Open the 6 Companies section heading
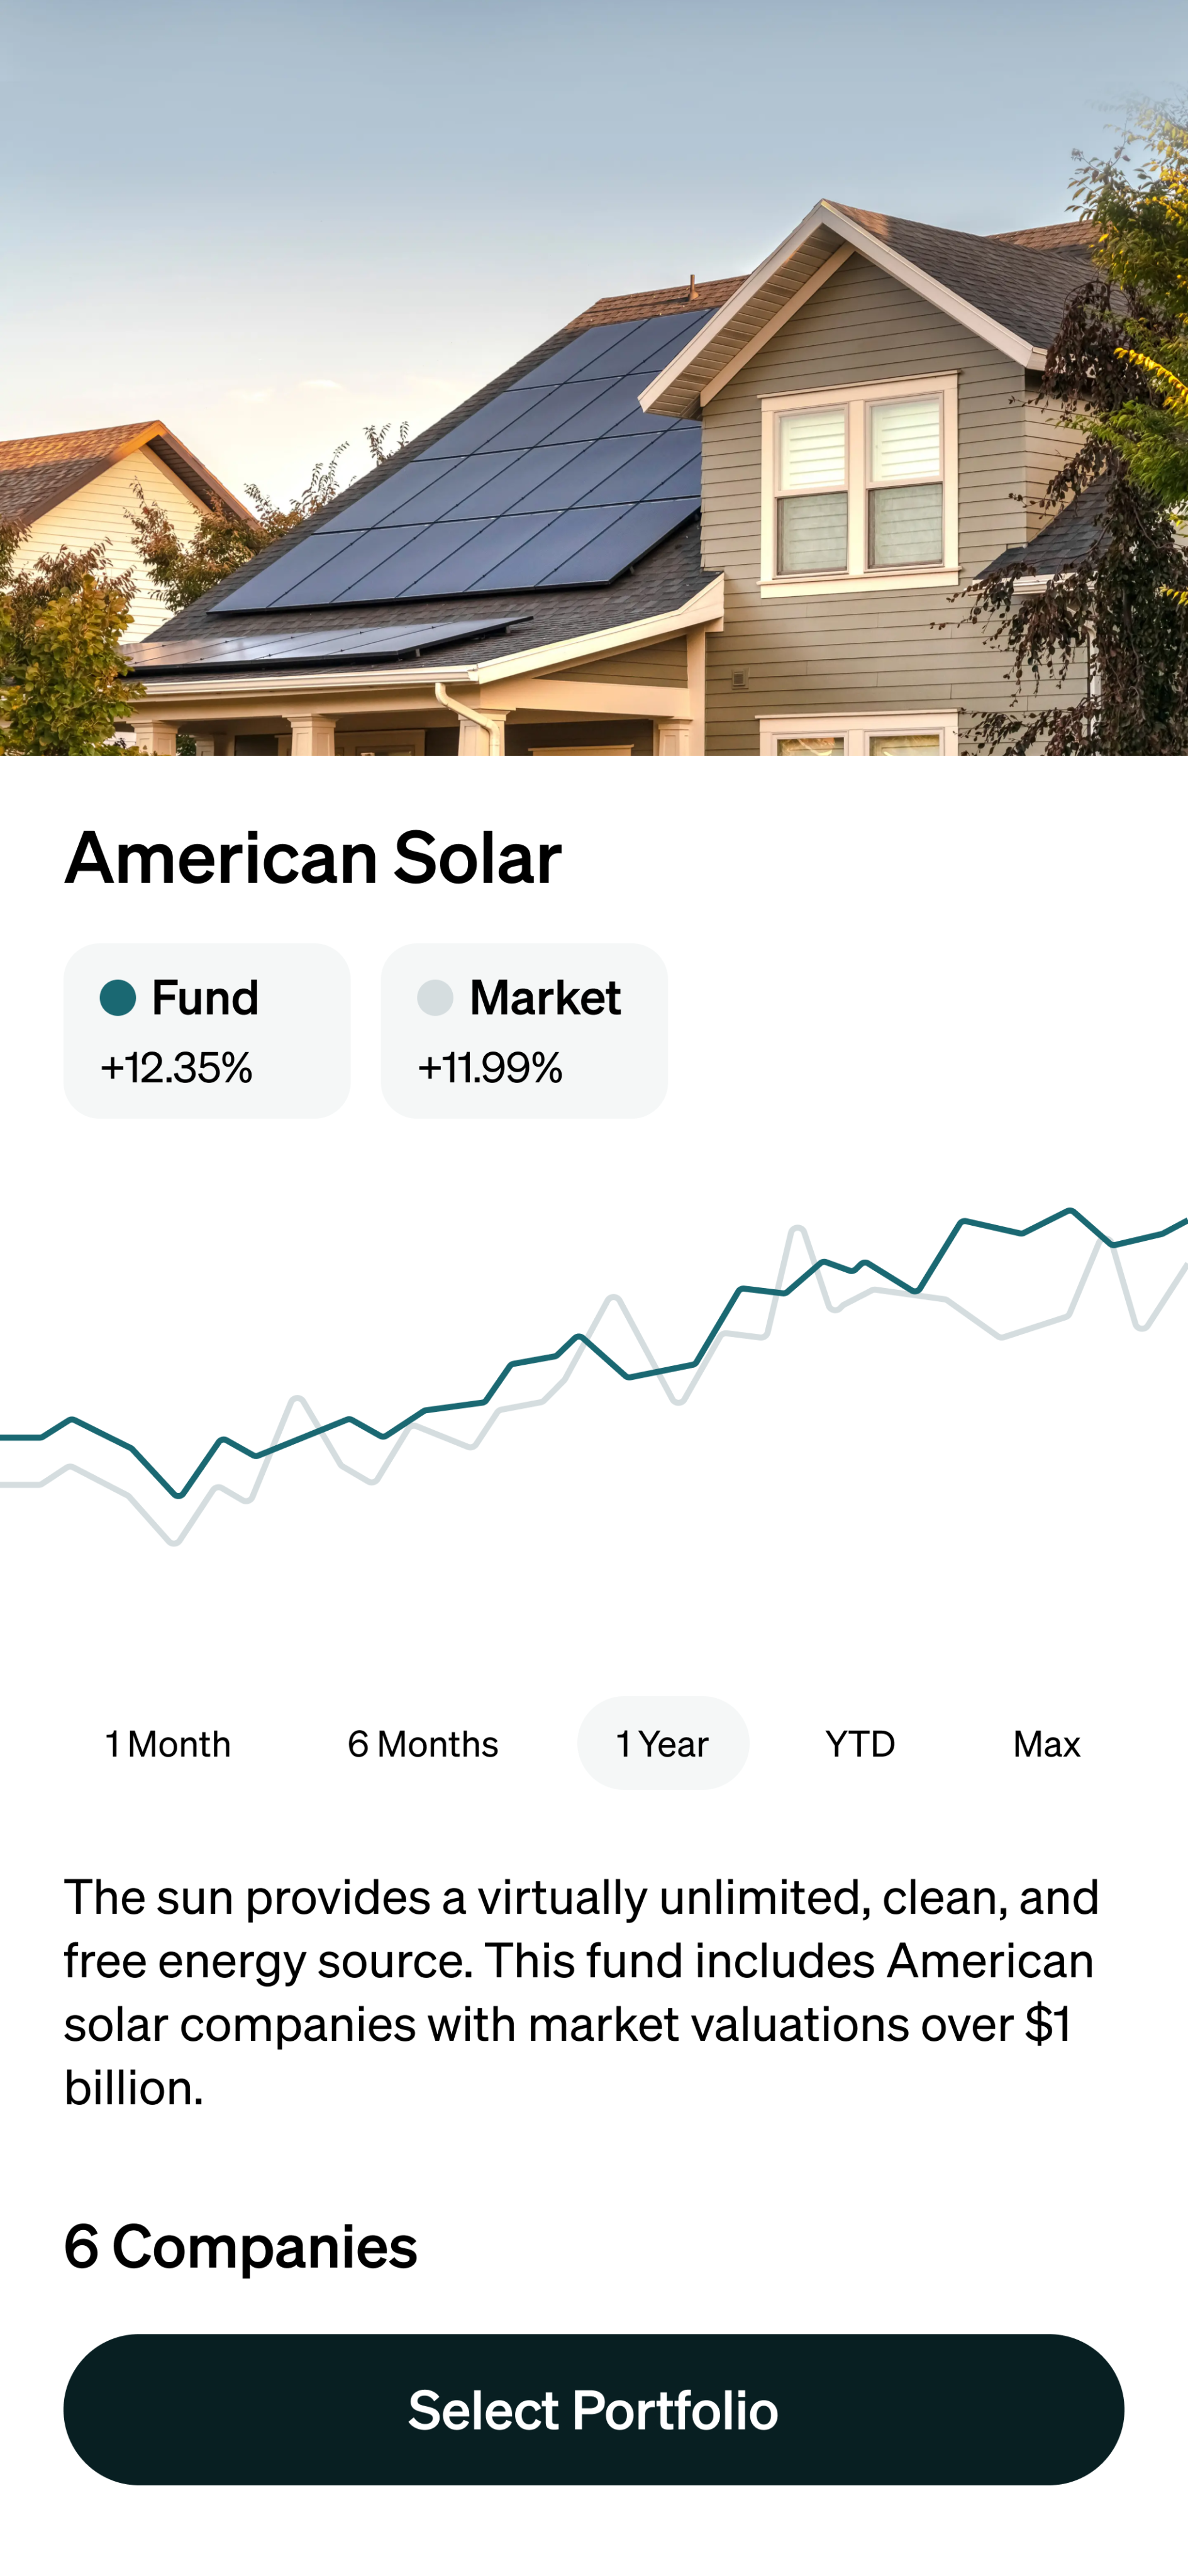The image size is (1188, 2576). pos(241,2246)
